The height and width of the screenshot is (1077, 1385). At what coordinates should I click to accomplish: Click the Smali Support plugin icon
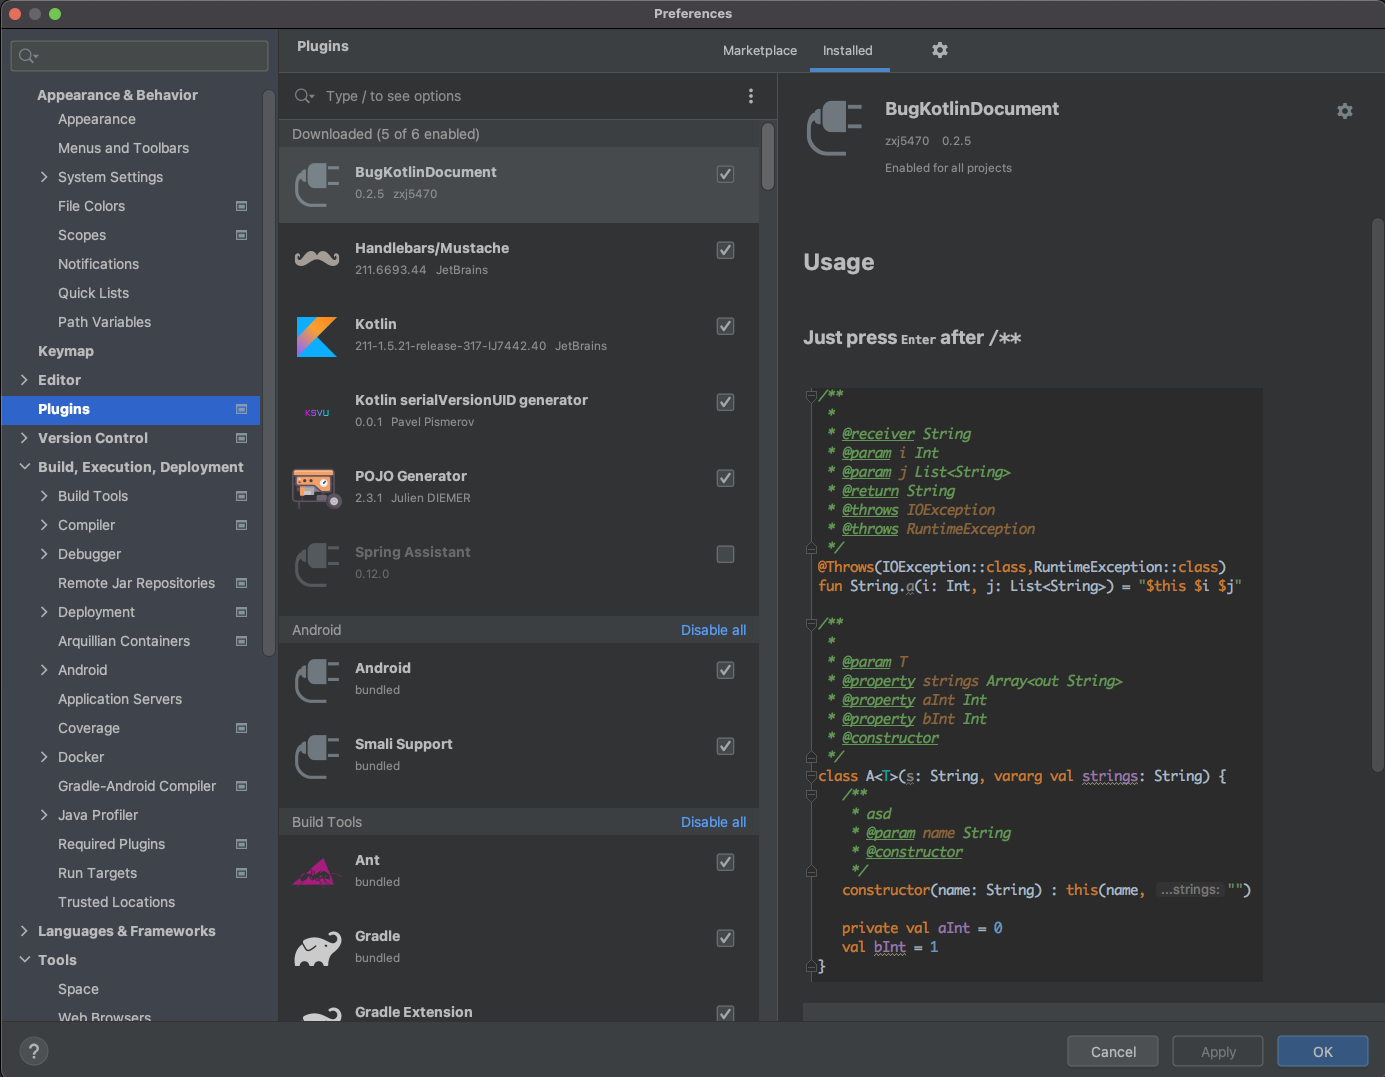click(317, 756)
